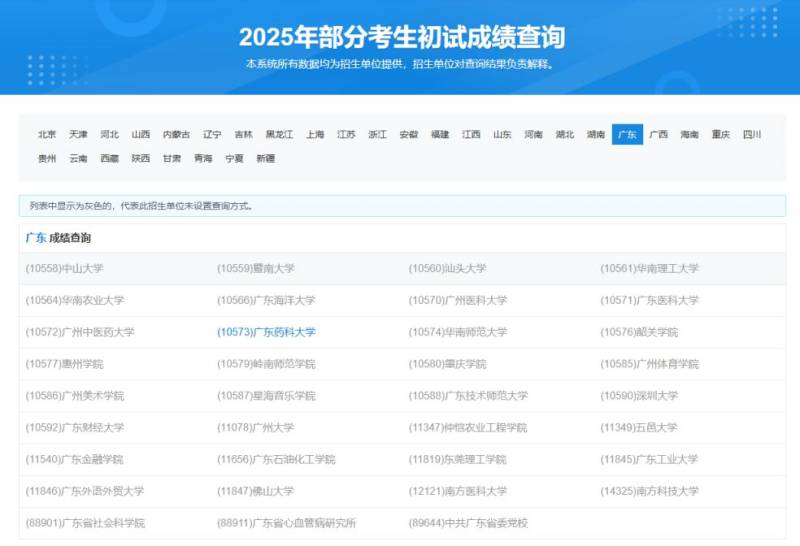This screenshot has height=546, width=800.
Task: Click the (11540)广东金融学院 entry
Action: 74,459
